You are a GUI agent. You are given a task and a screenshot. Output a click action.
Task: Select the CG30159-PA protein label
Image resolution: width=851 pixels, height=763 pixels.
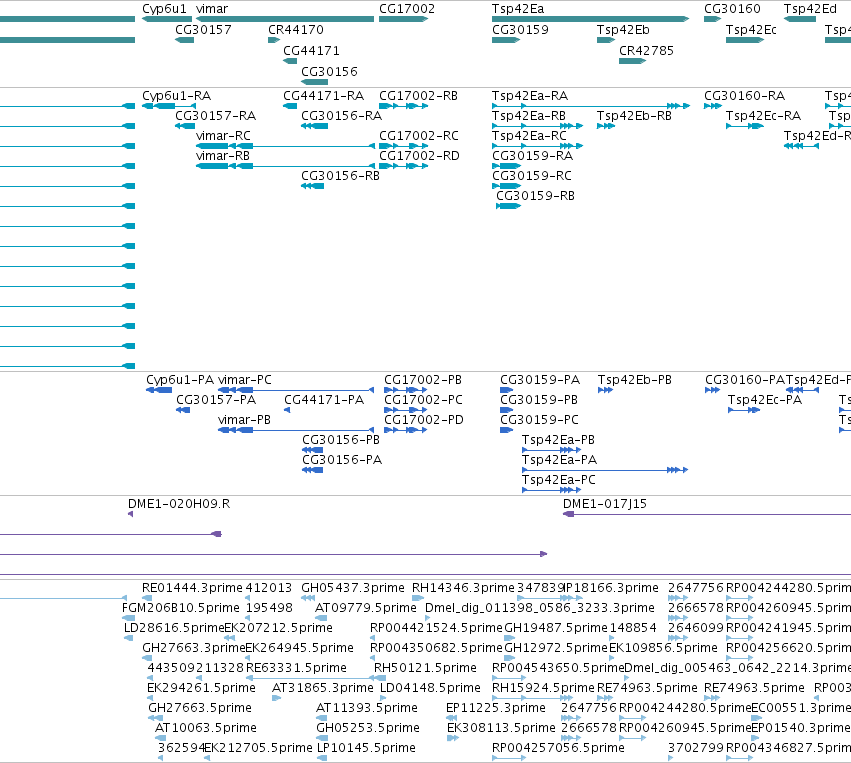tap(539, 380)
